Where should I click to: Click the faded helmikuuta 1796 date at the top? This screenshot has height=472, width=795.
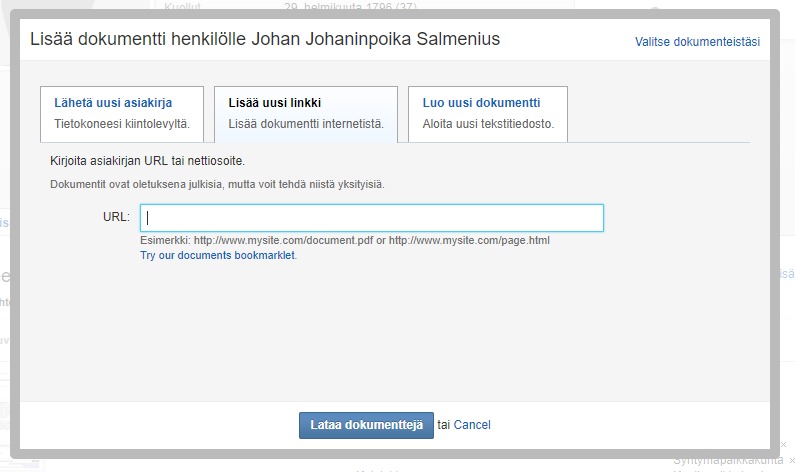pyautogui.click(x=351, y=7)
